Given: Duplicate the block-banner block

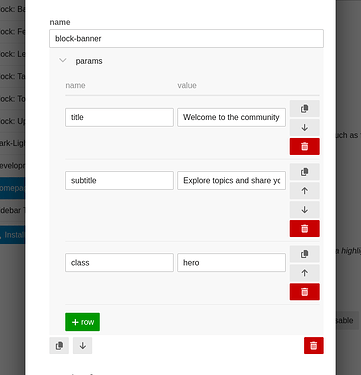Looking at the screenshot, I should 59,346.
